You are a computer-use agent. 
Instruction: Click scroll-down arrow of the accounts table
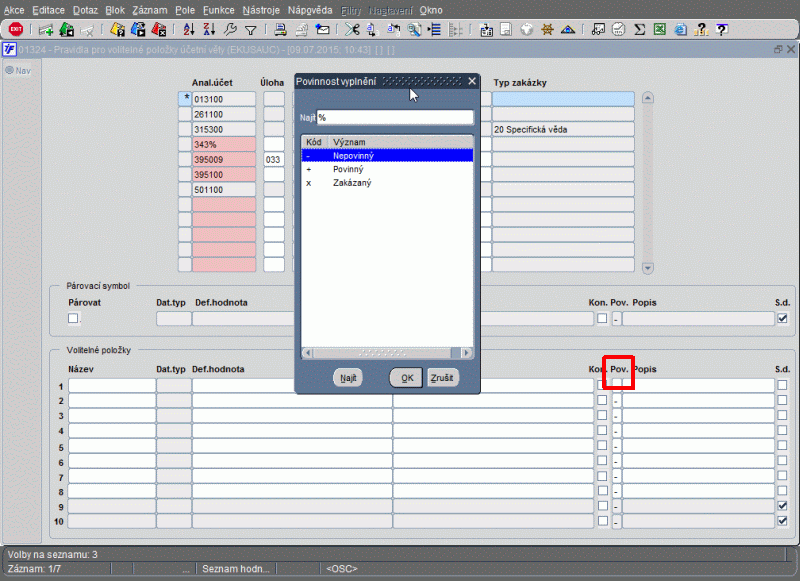pyautogui.click(x=647, y=268)
